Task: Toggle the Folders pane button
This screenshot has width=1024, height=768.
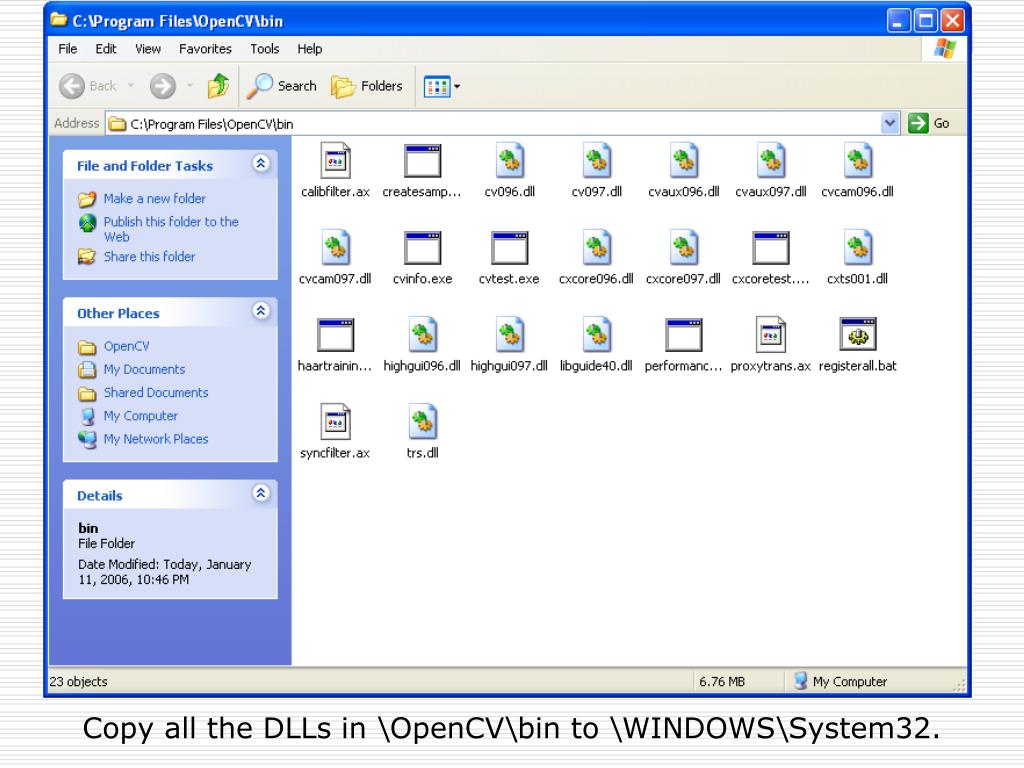Action: (366, 86)
